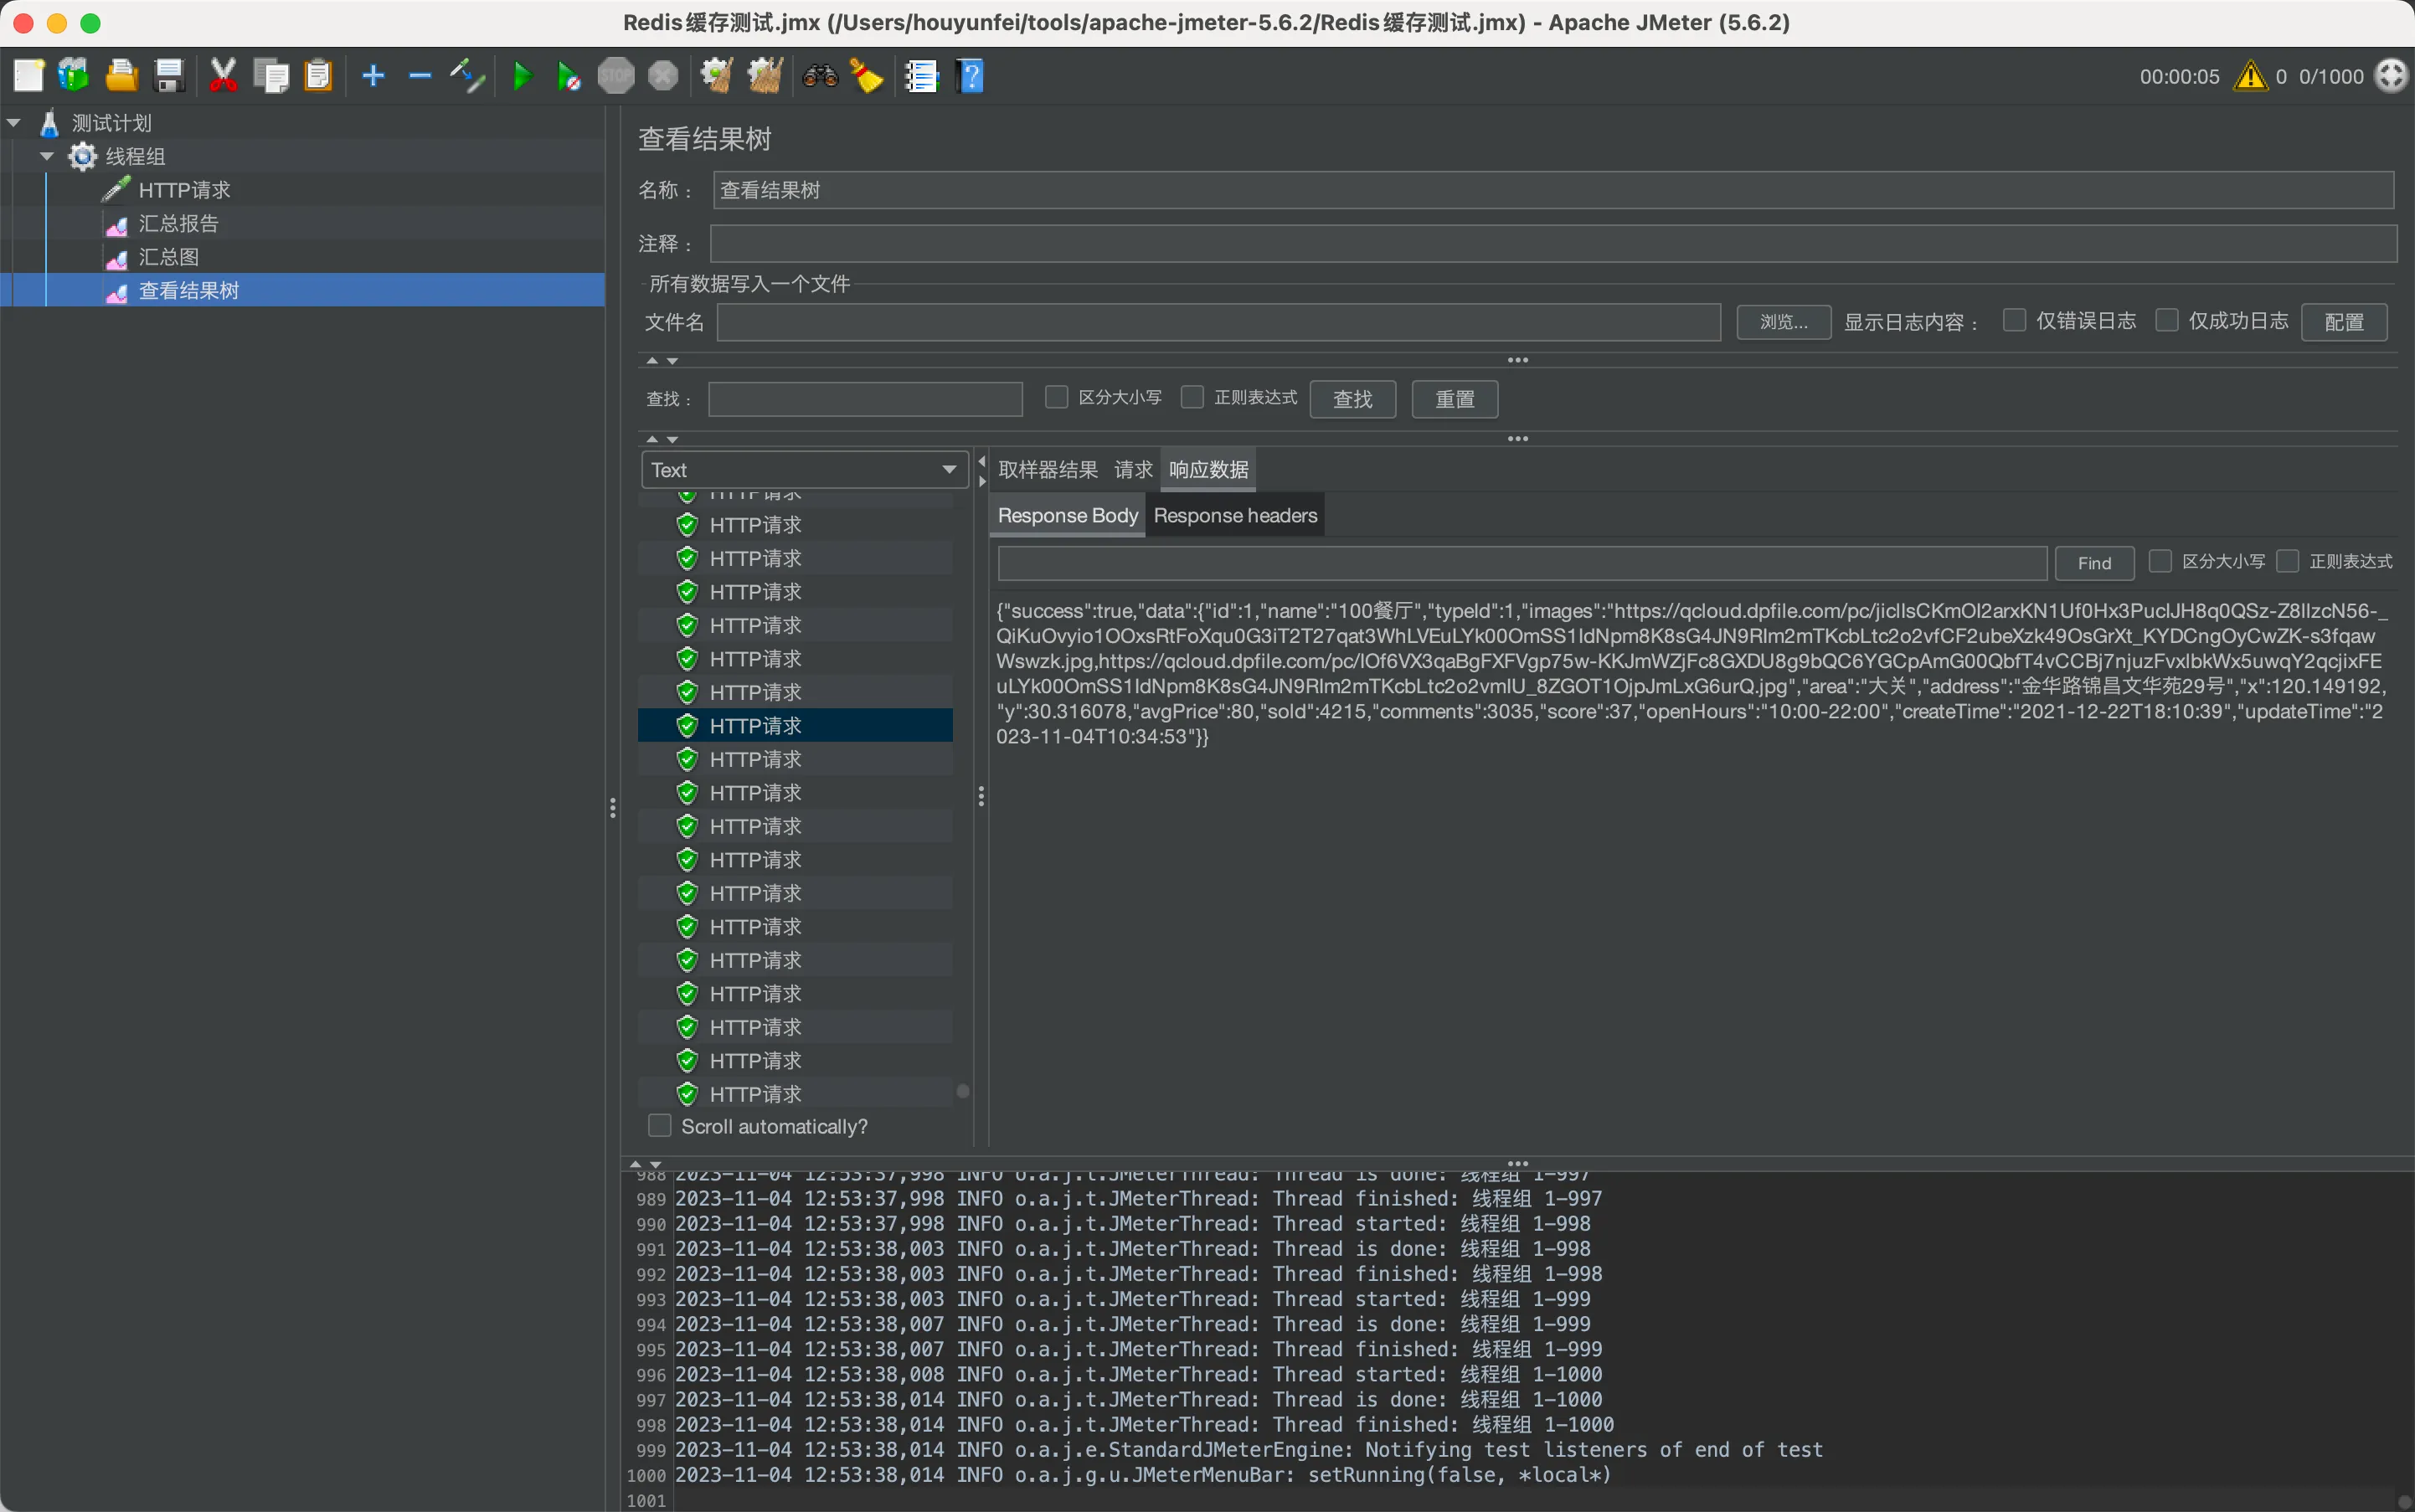The width and height of the screenshot is (2415, 1512).
Task: Click the Open file folder icon
Action: 121,76
